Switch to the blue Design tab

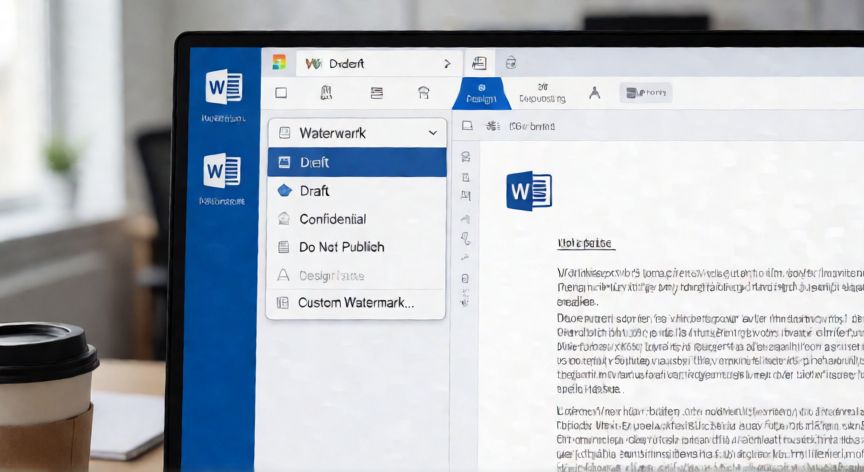pos(482,94)
